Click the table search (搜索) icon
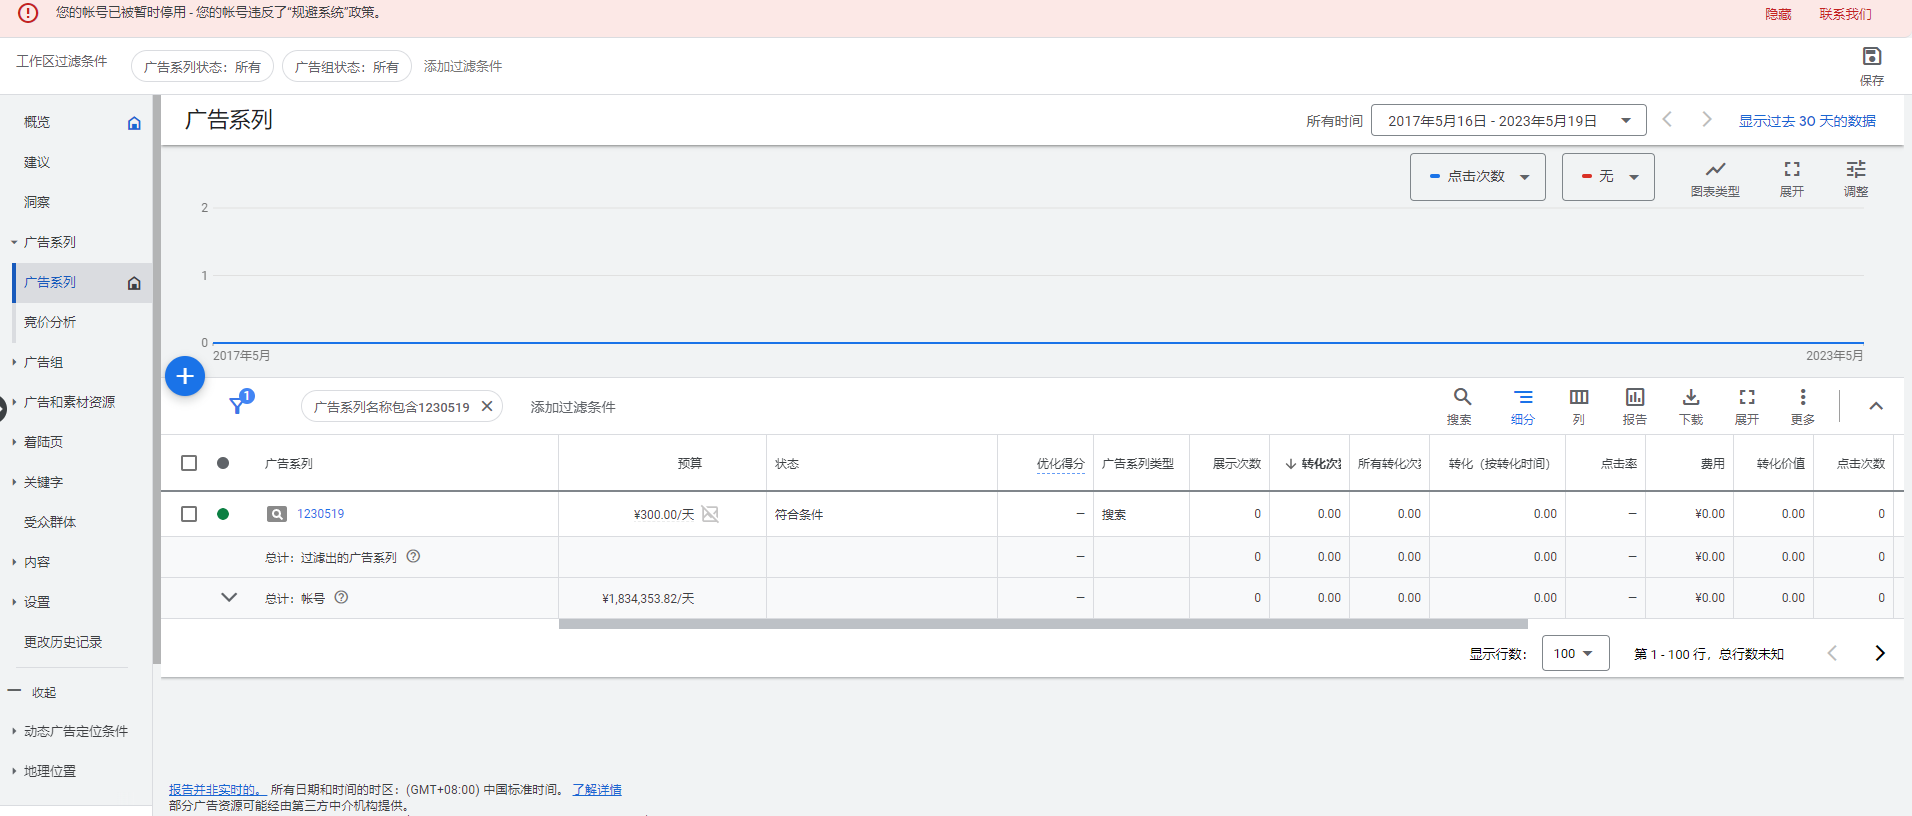 pyautogui.click(x=1462, y=397)
